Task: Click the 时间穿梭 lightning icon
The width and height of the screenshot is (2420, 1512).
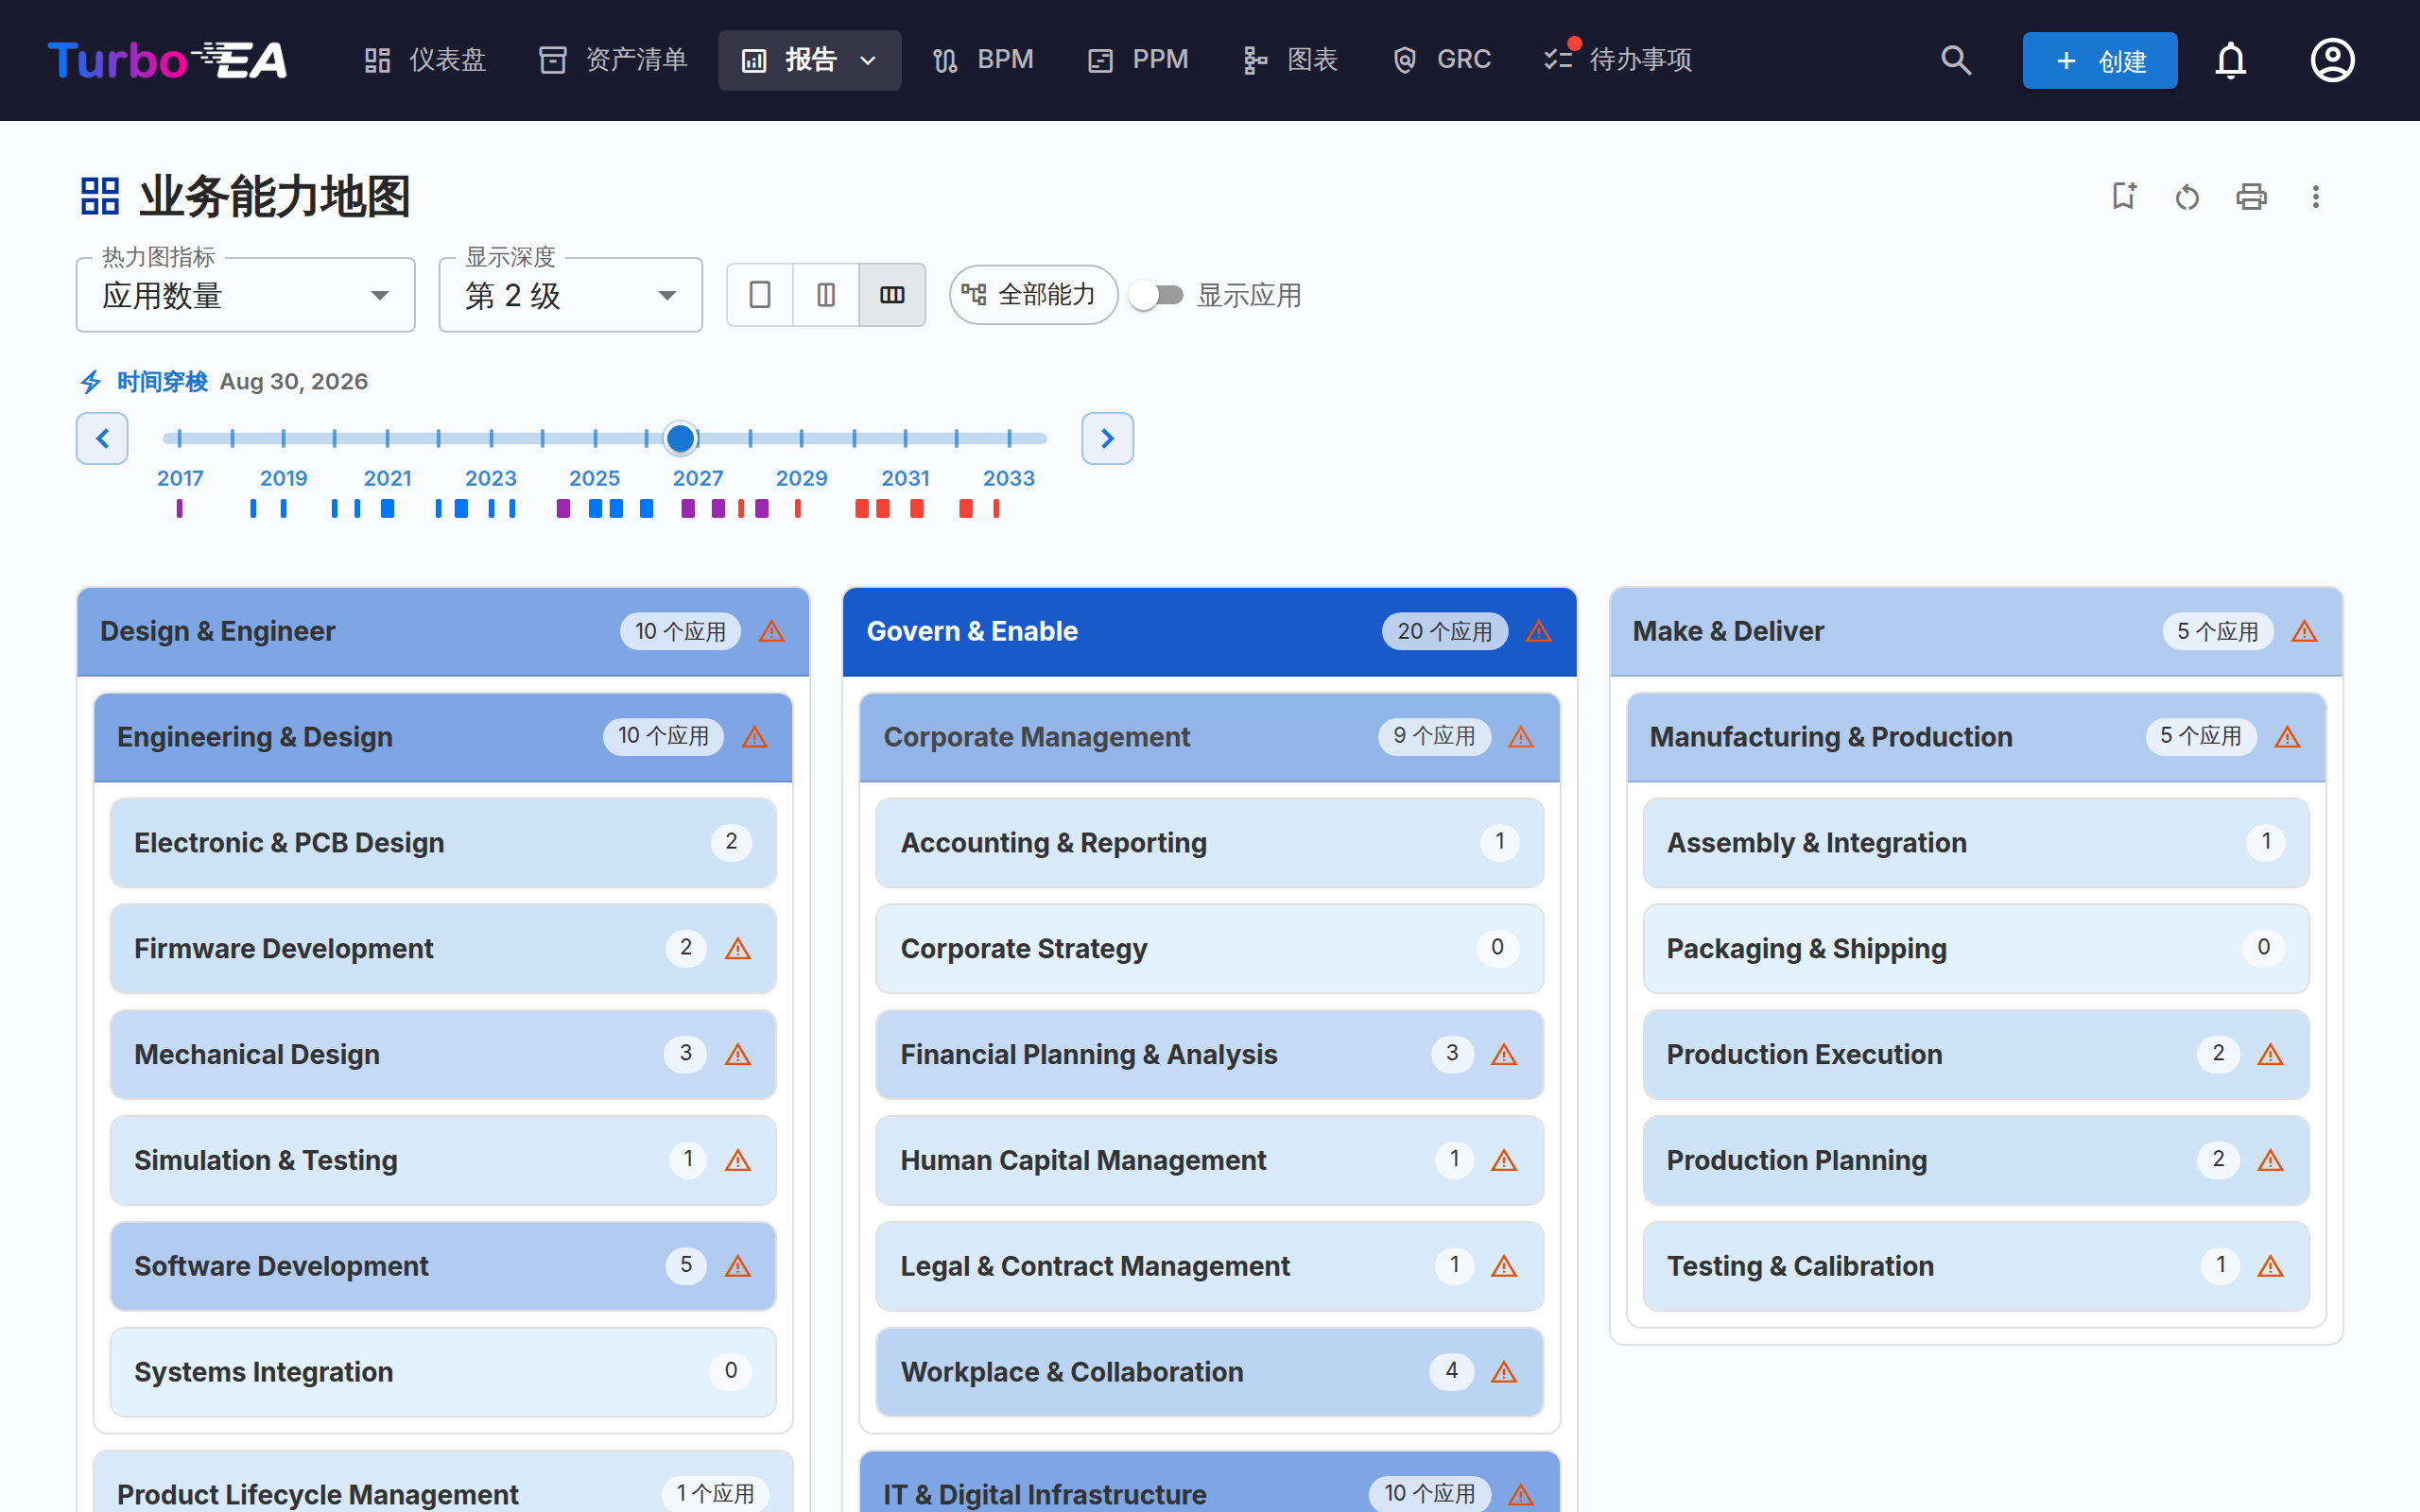Action: click(x=91, y=381)
